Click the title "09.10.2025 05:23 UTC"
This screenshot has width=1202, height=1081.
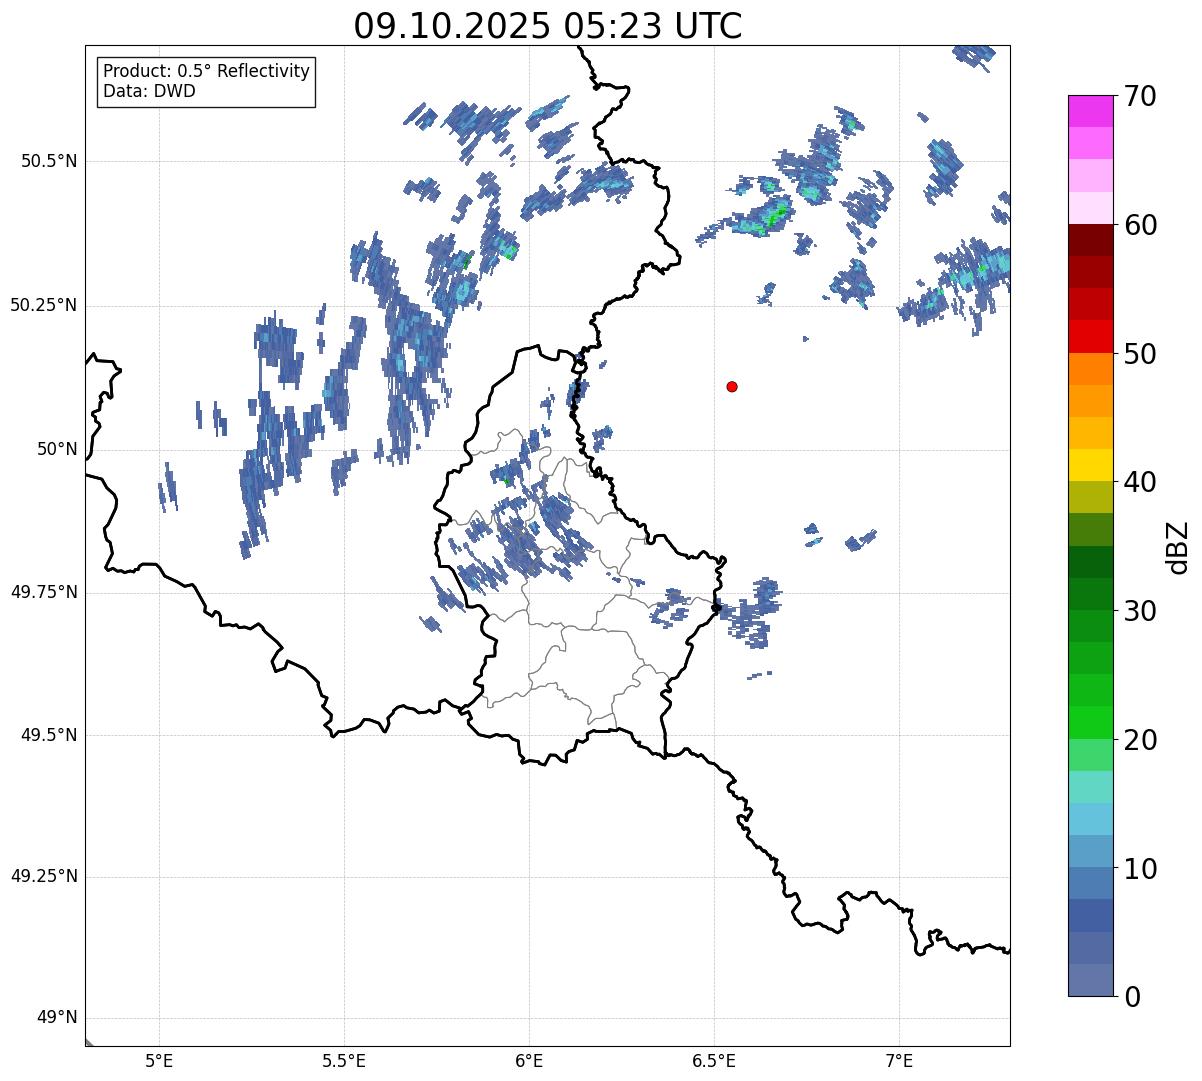[548, 26]
